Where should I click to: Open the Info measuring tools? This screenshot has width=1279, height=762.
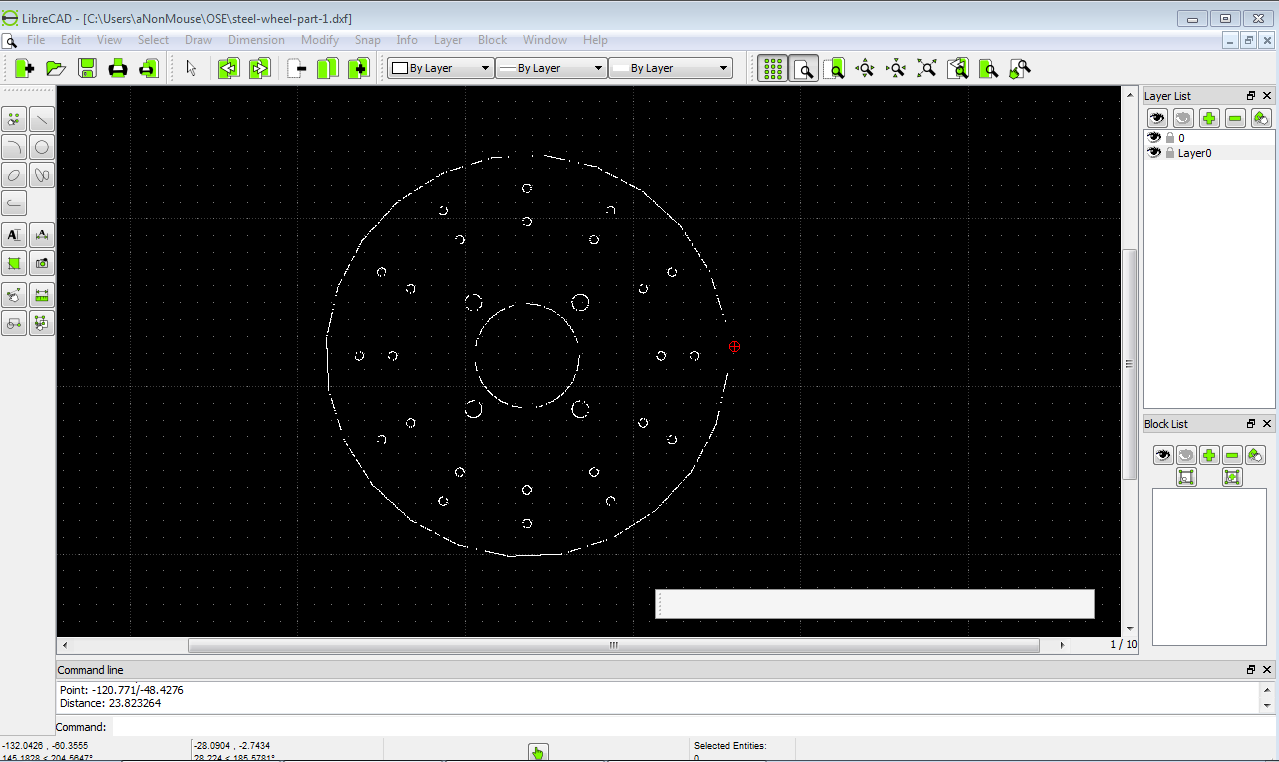(42, 294)
